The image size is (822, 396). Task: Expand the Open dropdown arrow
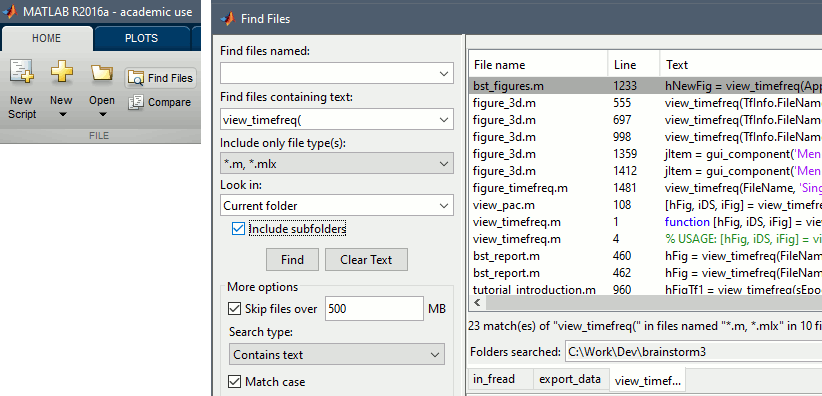pyautogui.click(x=102, y=114)
